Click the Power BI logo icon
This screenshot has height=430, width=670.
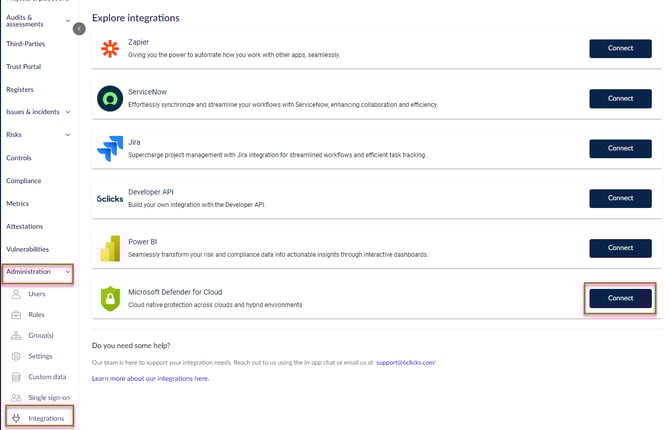(109, 248)
